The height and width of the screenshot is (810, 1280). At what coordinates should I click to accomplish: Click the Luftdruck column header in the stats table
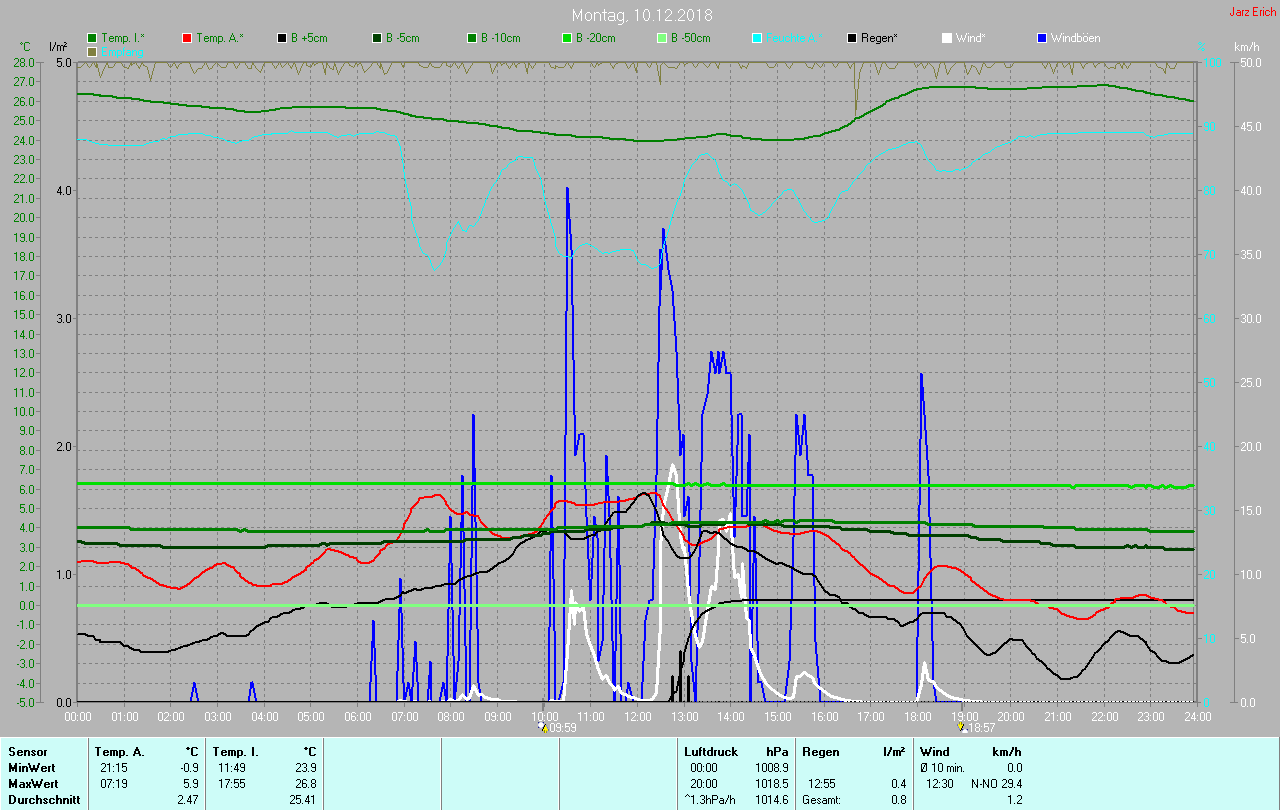coord(709,751)
